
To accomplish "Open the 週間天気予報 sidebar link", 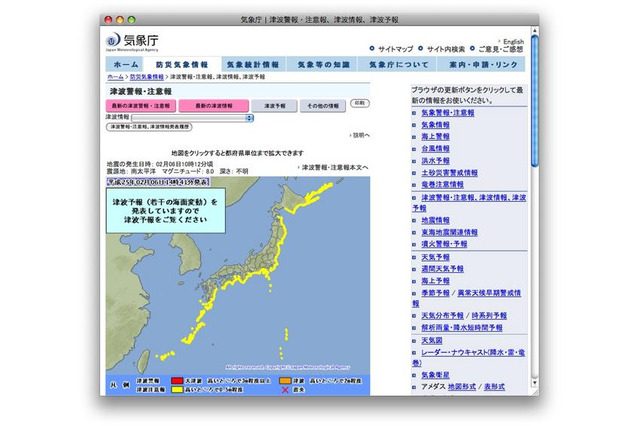I will (x=442, y=269).
